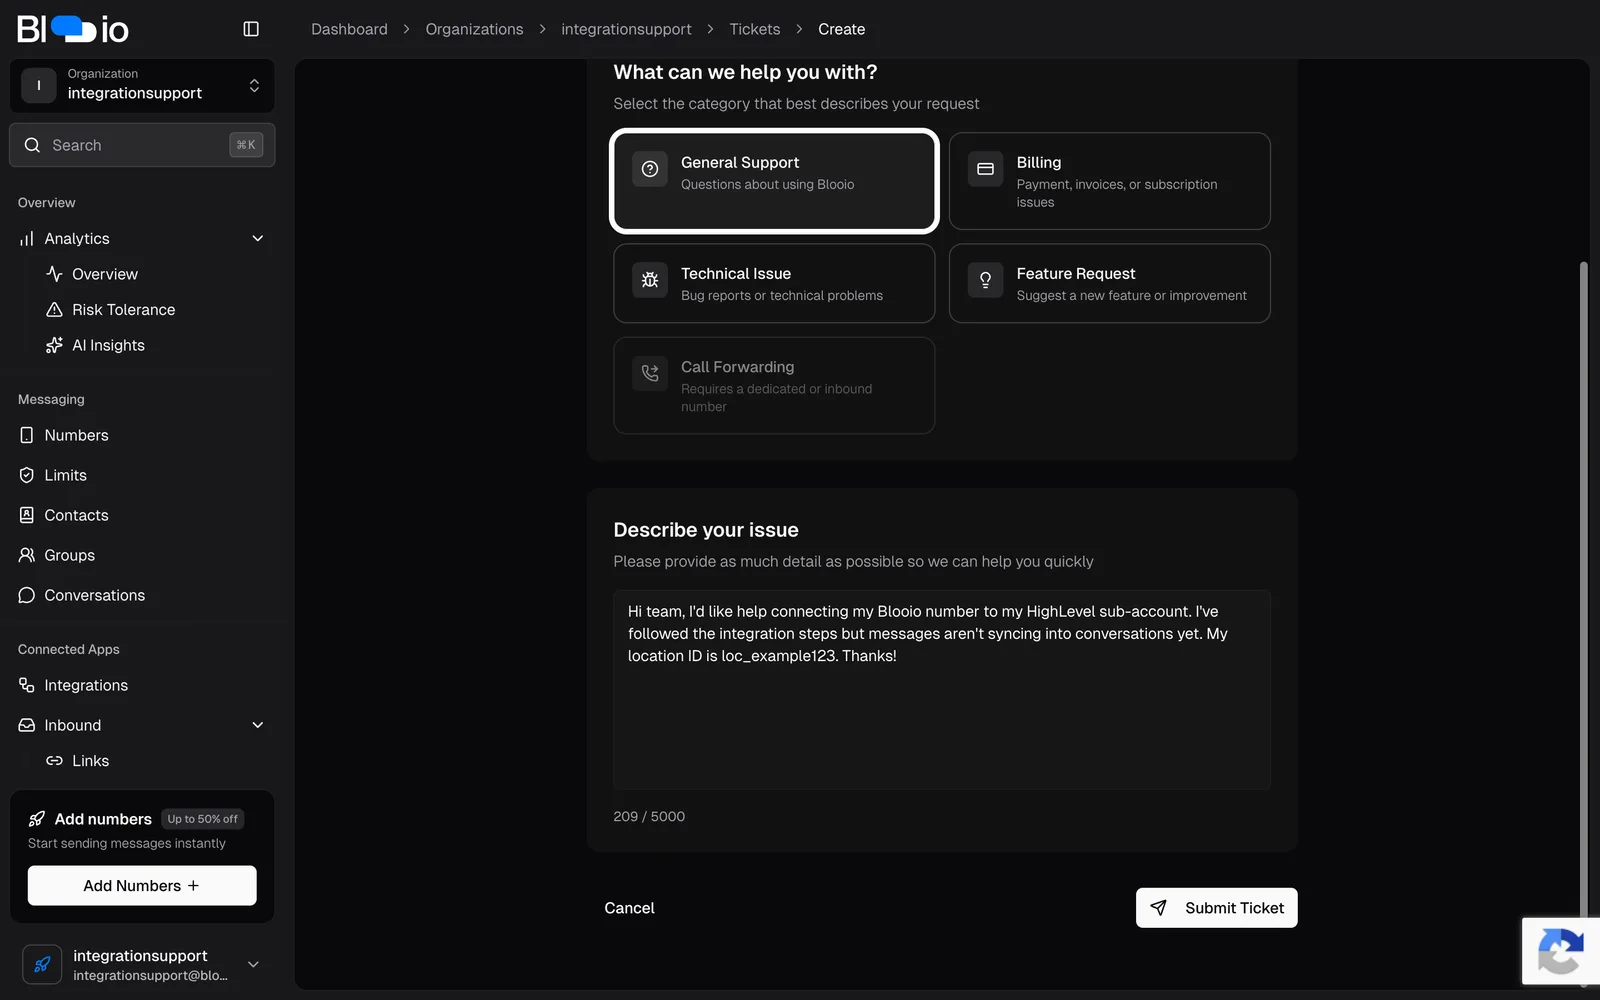Expand the user account menu chevron
Viewport: 1600px width, 1000px height.
coord(253,965)
